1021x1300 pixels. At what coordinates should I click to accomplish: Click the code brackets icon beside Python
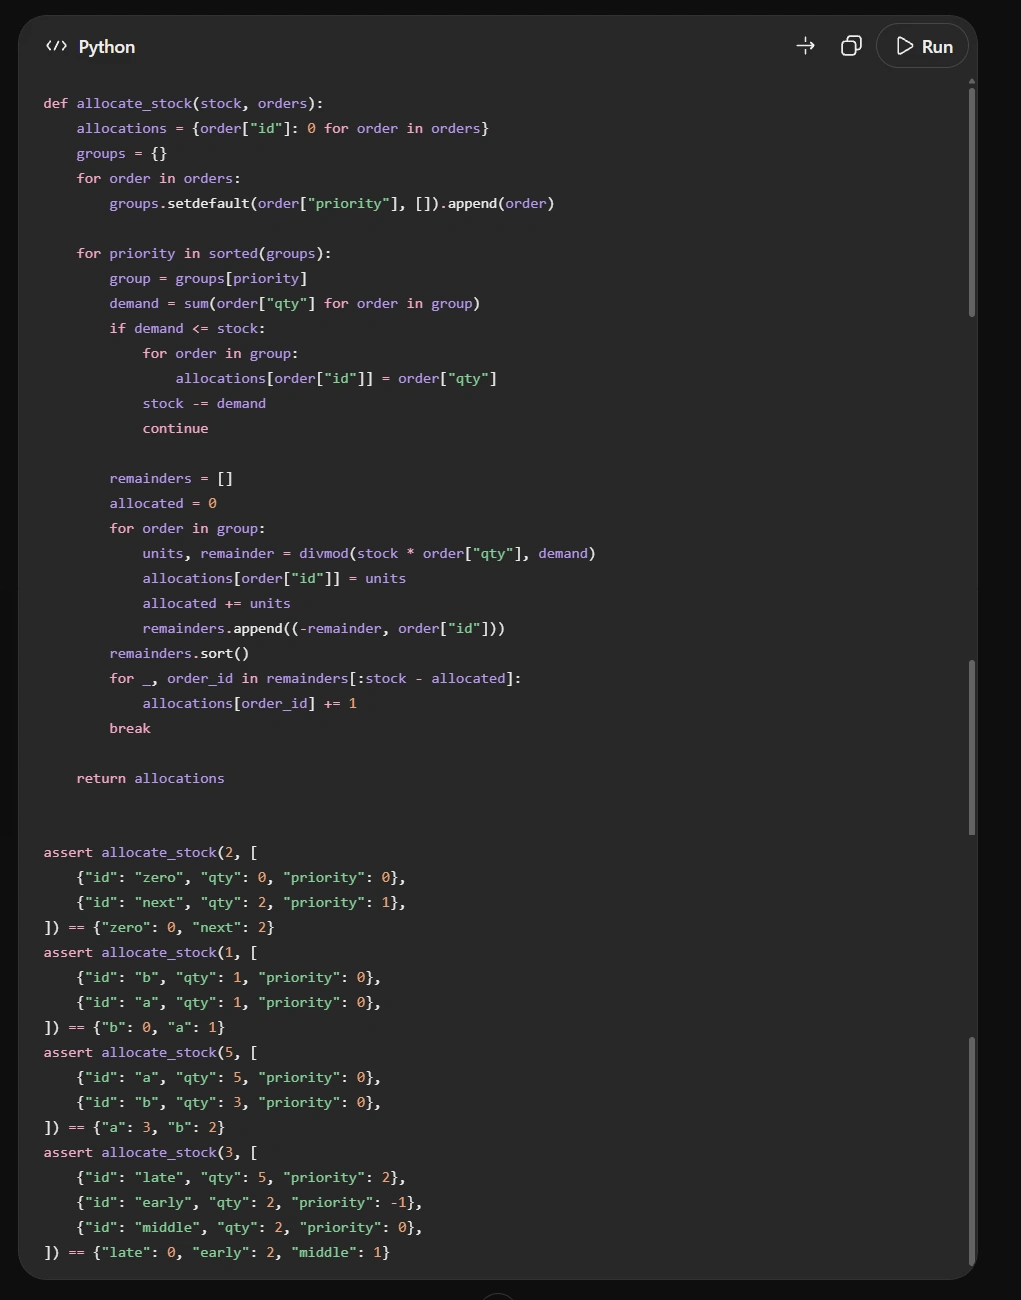(56, 46)
